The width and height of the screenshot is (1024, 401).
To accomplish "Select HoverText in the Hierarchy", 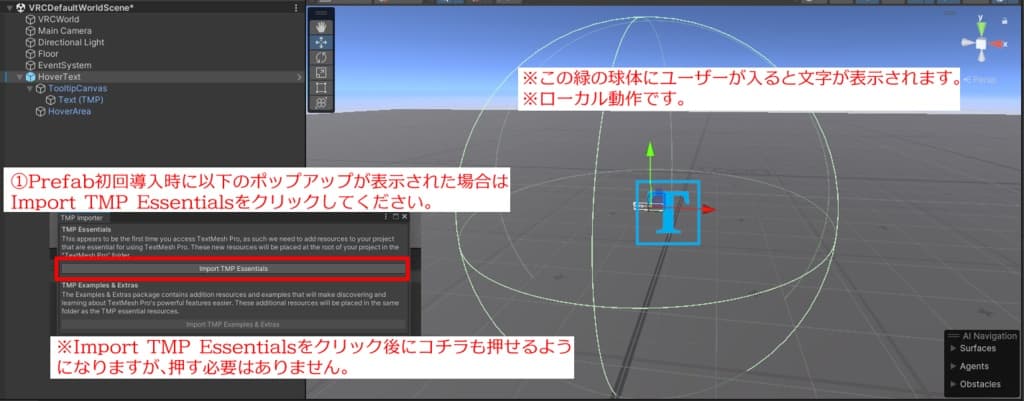I will click(x=59, y=77).
